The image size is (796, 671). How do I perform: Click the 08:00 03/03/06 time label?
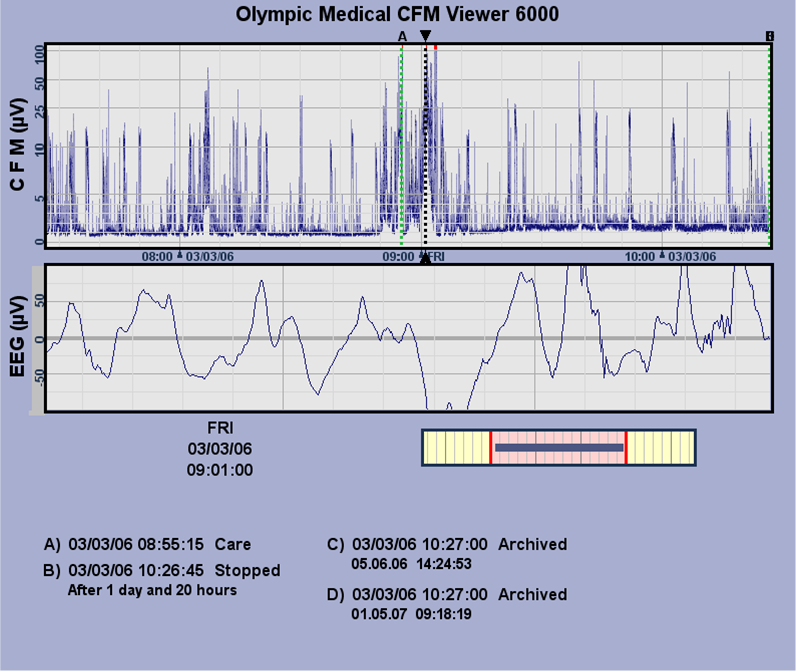click(x=187, y=256)
